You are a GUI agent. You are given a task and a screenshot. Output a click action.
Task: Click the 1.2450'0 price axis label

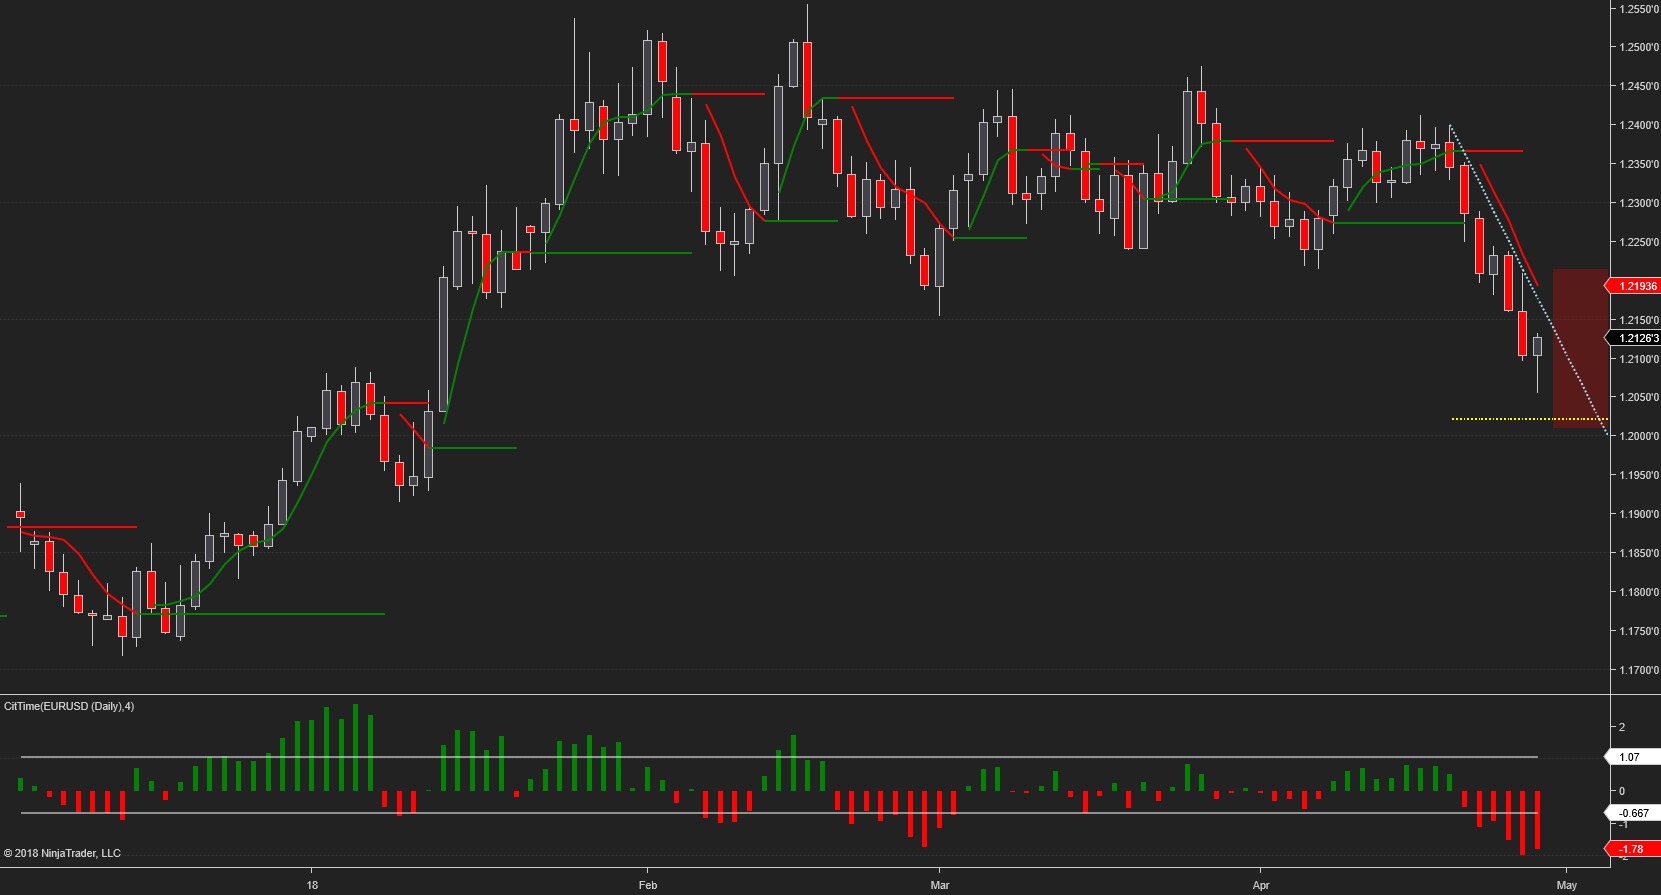(1639, 86)
